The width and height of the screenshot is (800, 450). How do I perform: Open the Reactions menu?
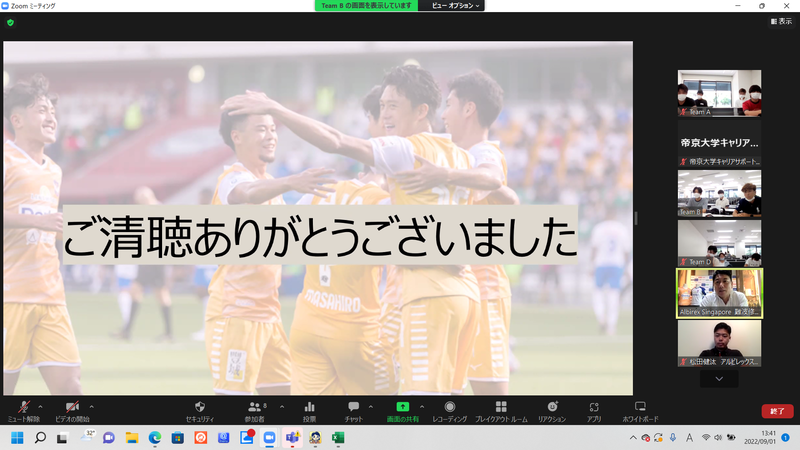click(552, 409)
